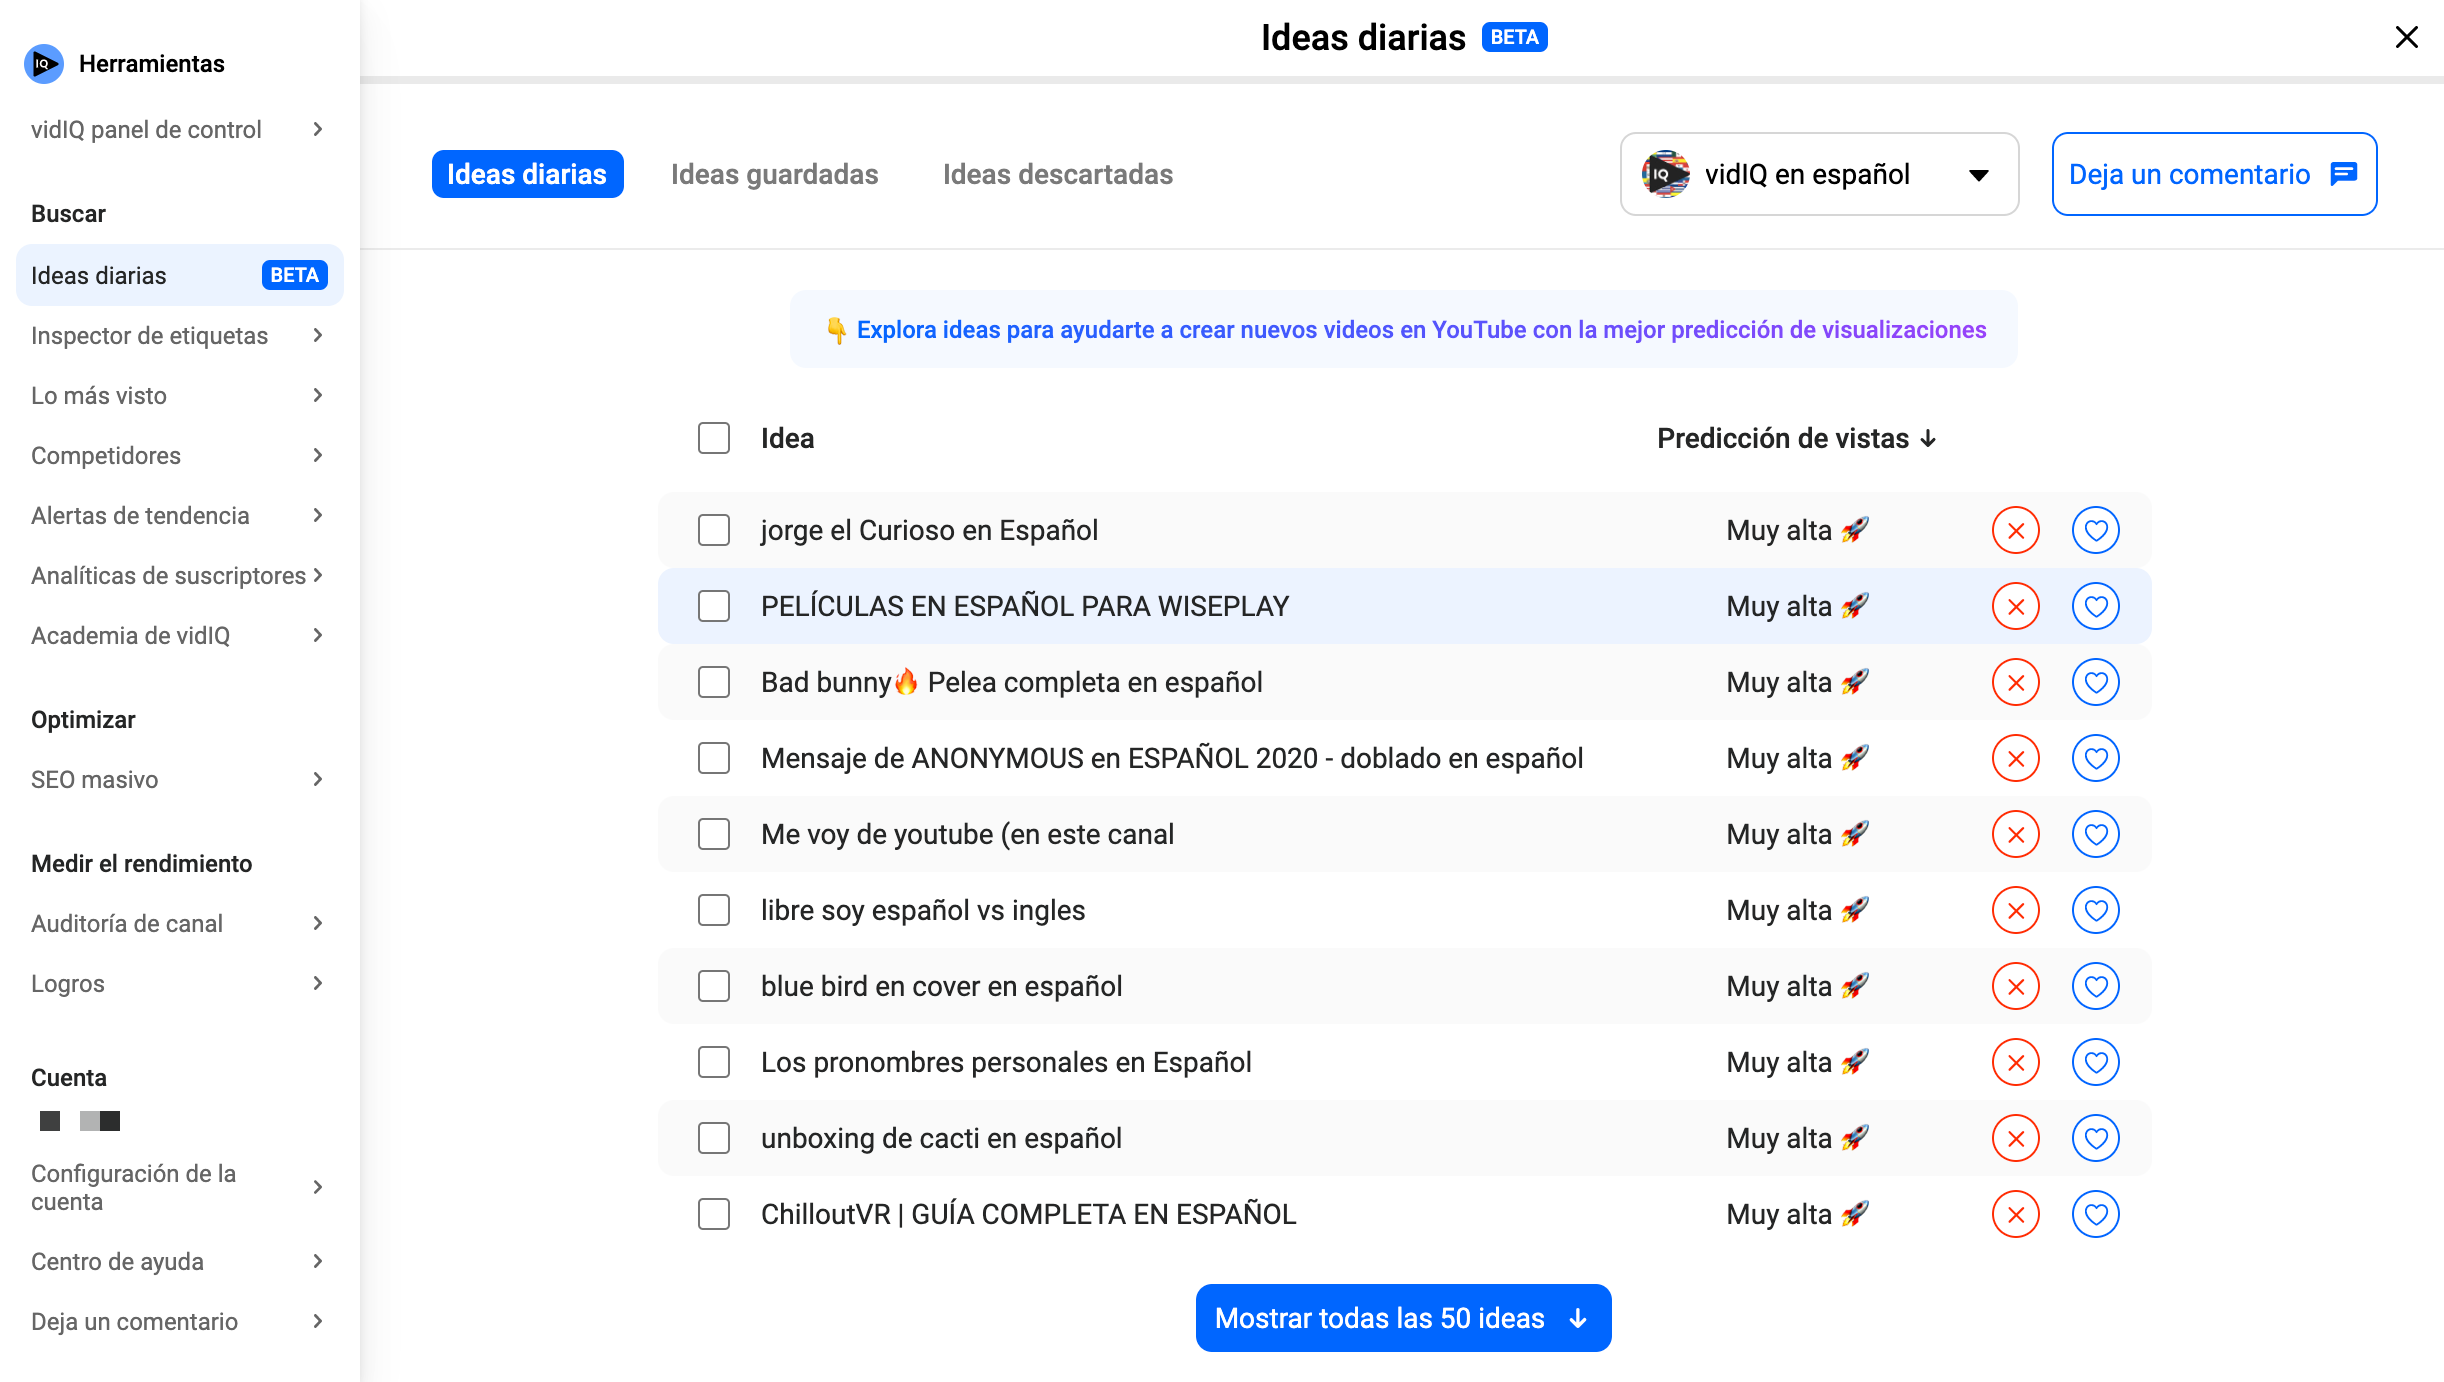Open the 'vidIQ en español' channel dropdown
The image size is (2444, 1382).
[1818, 174]
